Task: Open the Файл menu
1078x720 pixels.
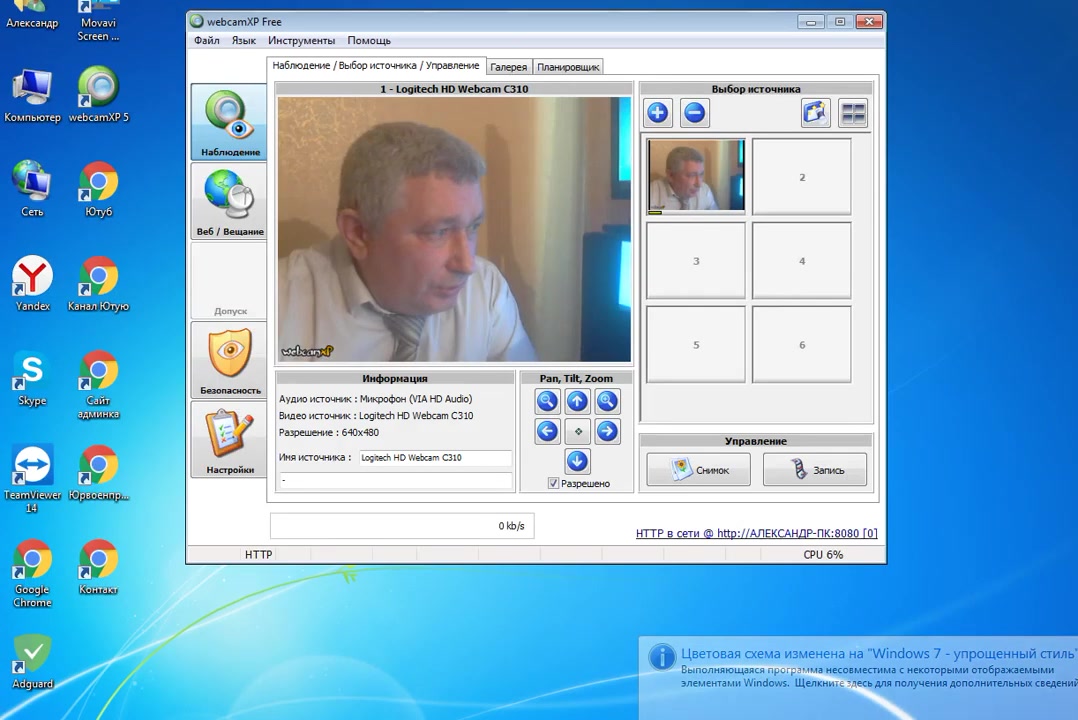Action: [x=206, y=41]
